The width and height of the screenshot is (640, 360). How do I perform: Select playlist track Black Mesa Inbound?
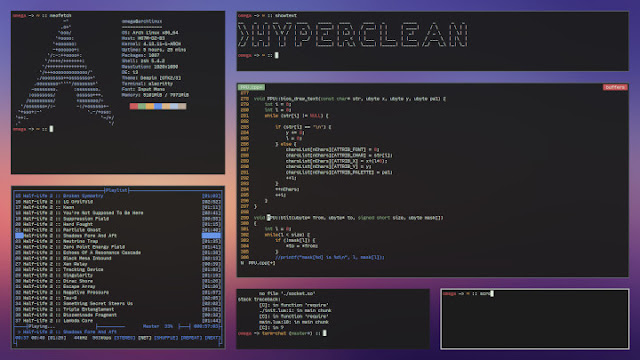[118, 258]
